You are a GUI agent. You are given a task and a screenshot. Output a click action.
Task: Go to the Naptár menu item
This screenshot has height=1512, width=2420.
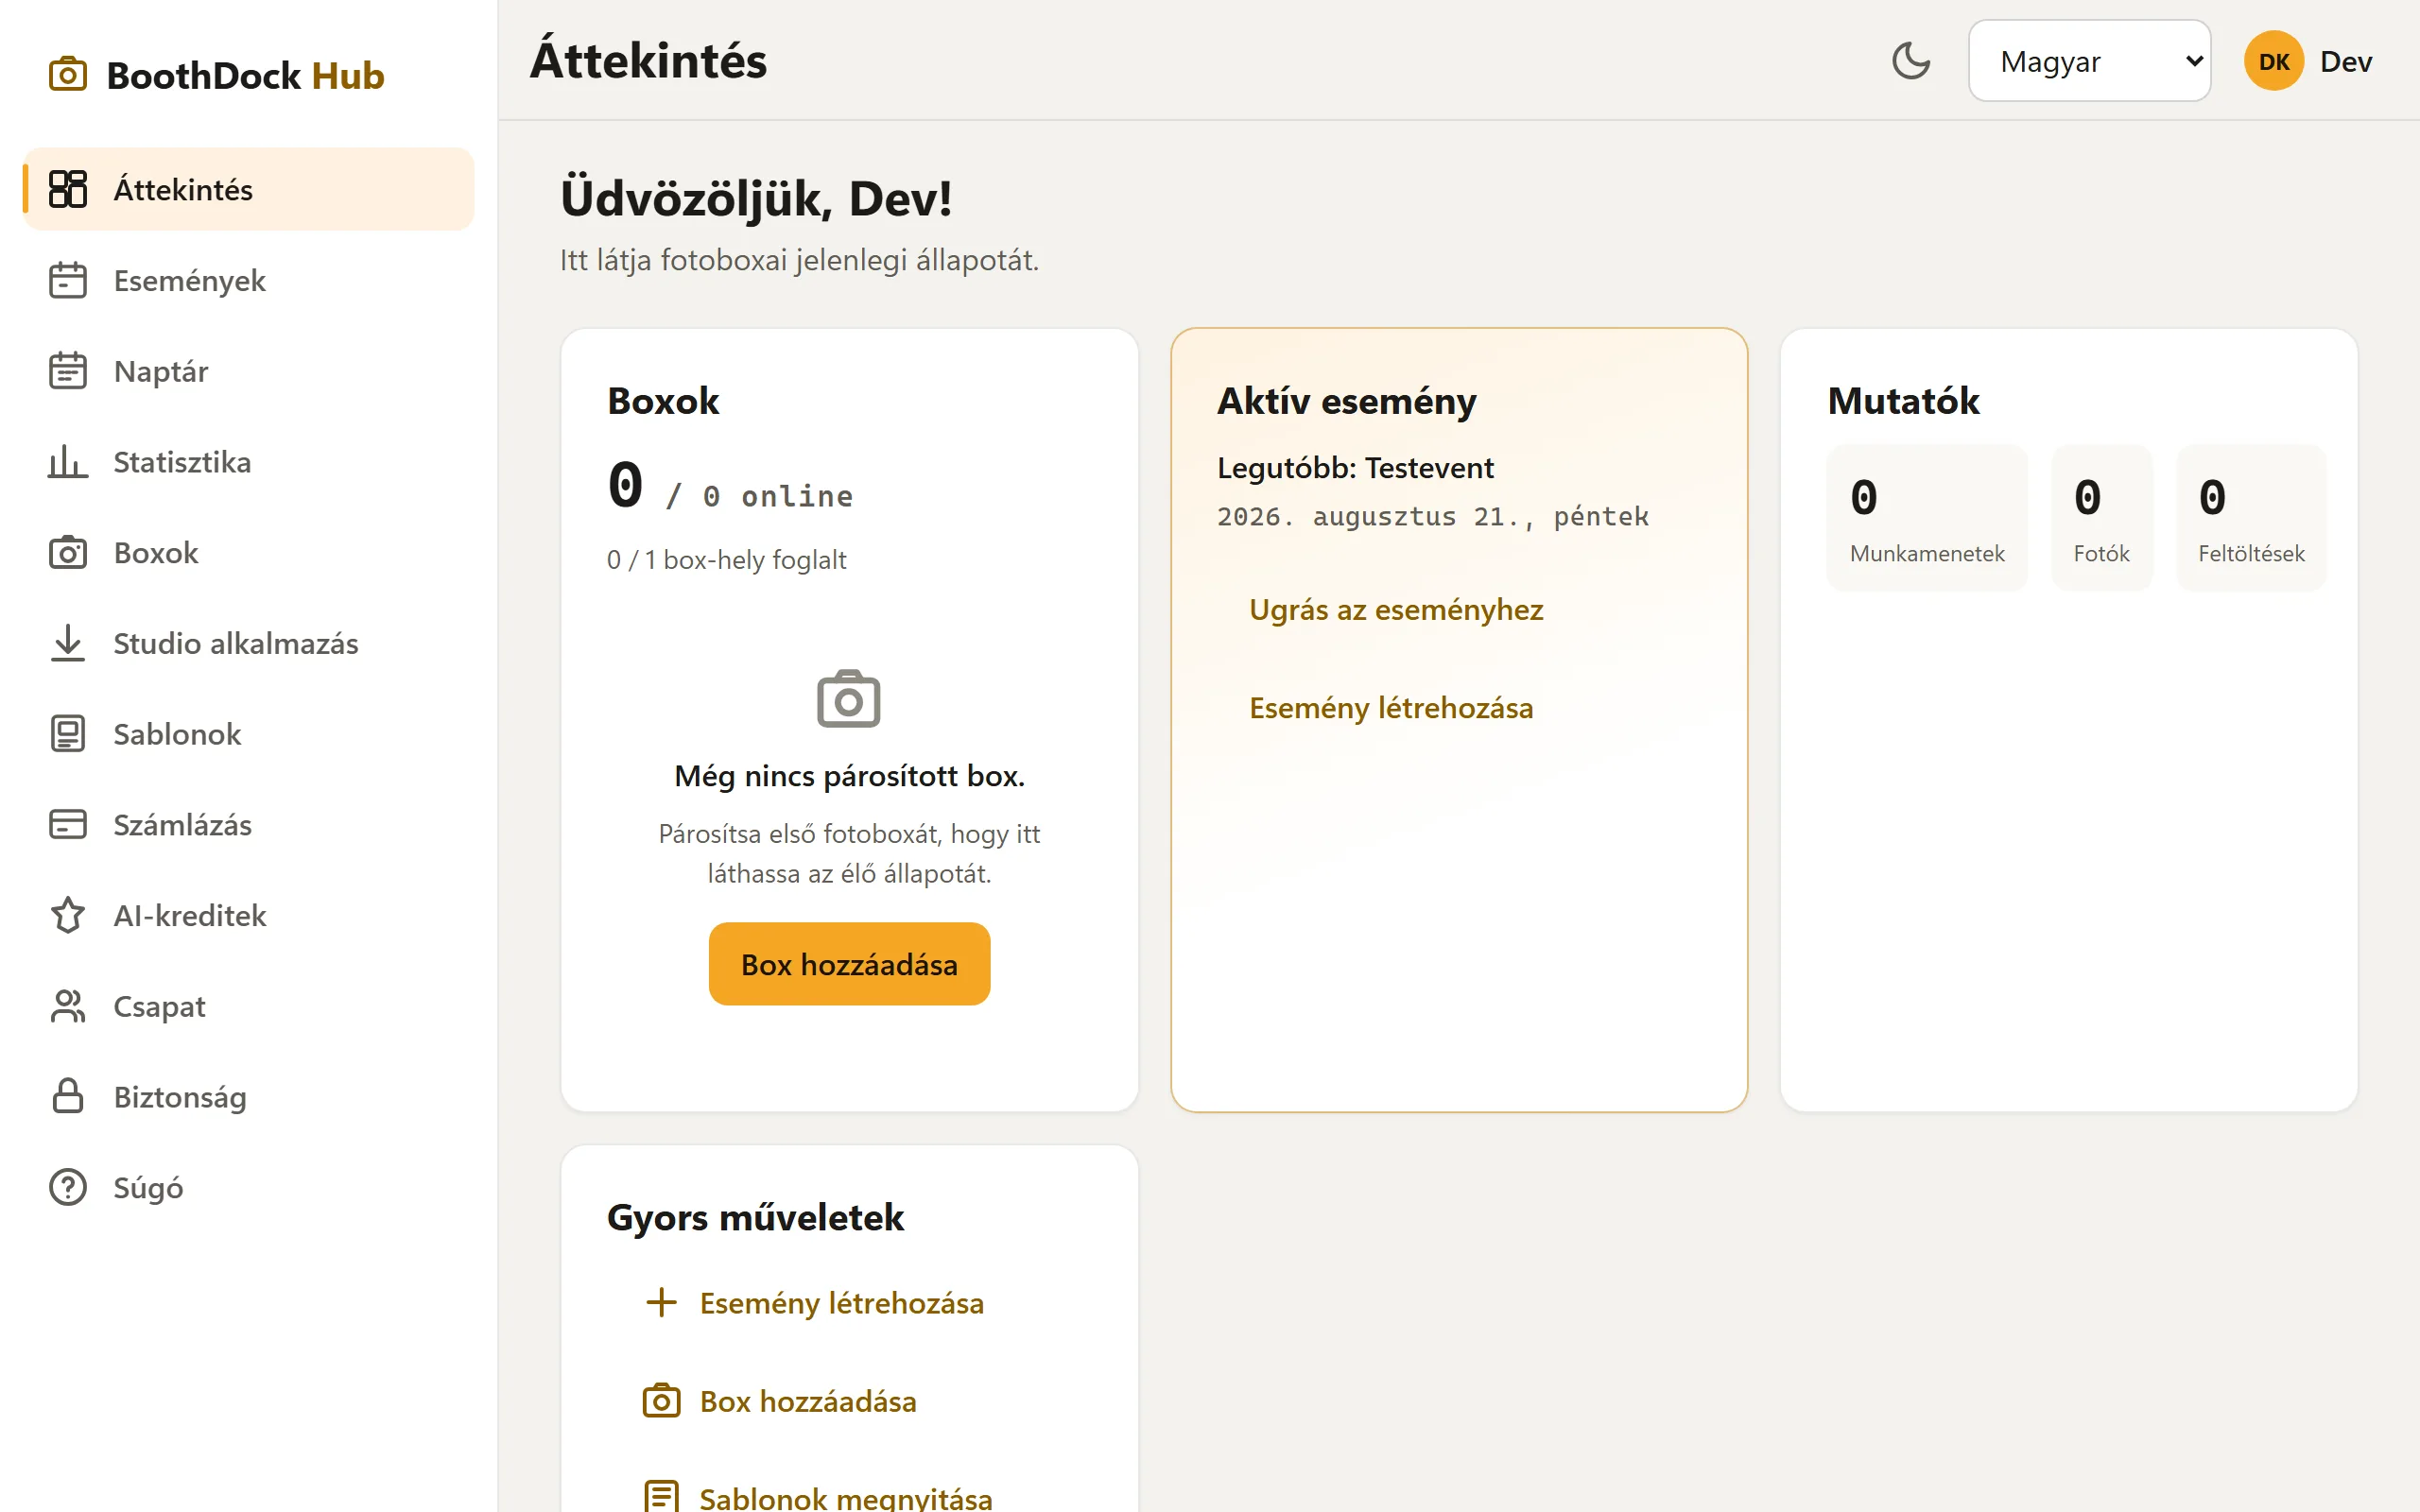pos(248,371)
